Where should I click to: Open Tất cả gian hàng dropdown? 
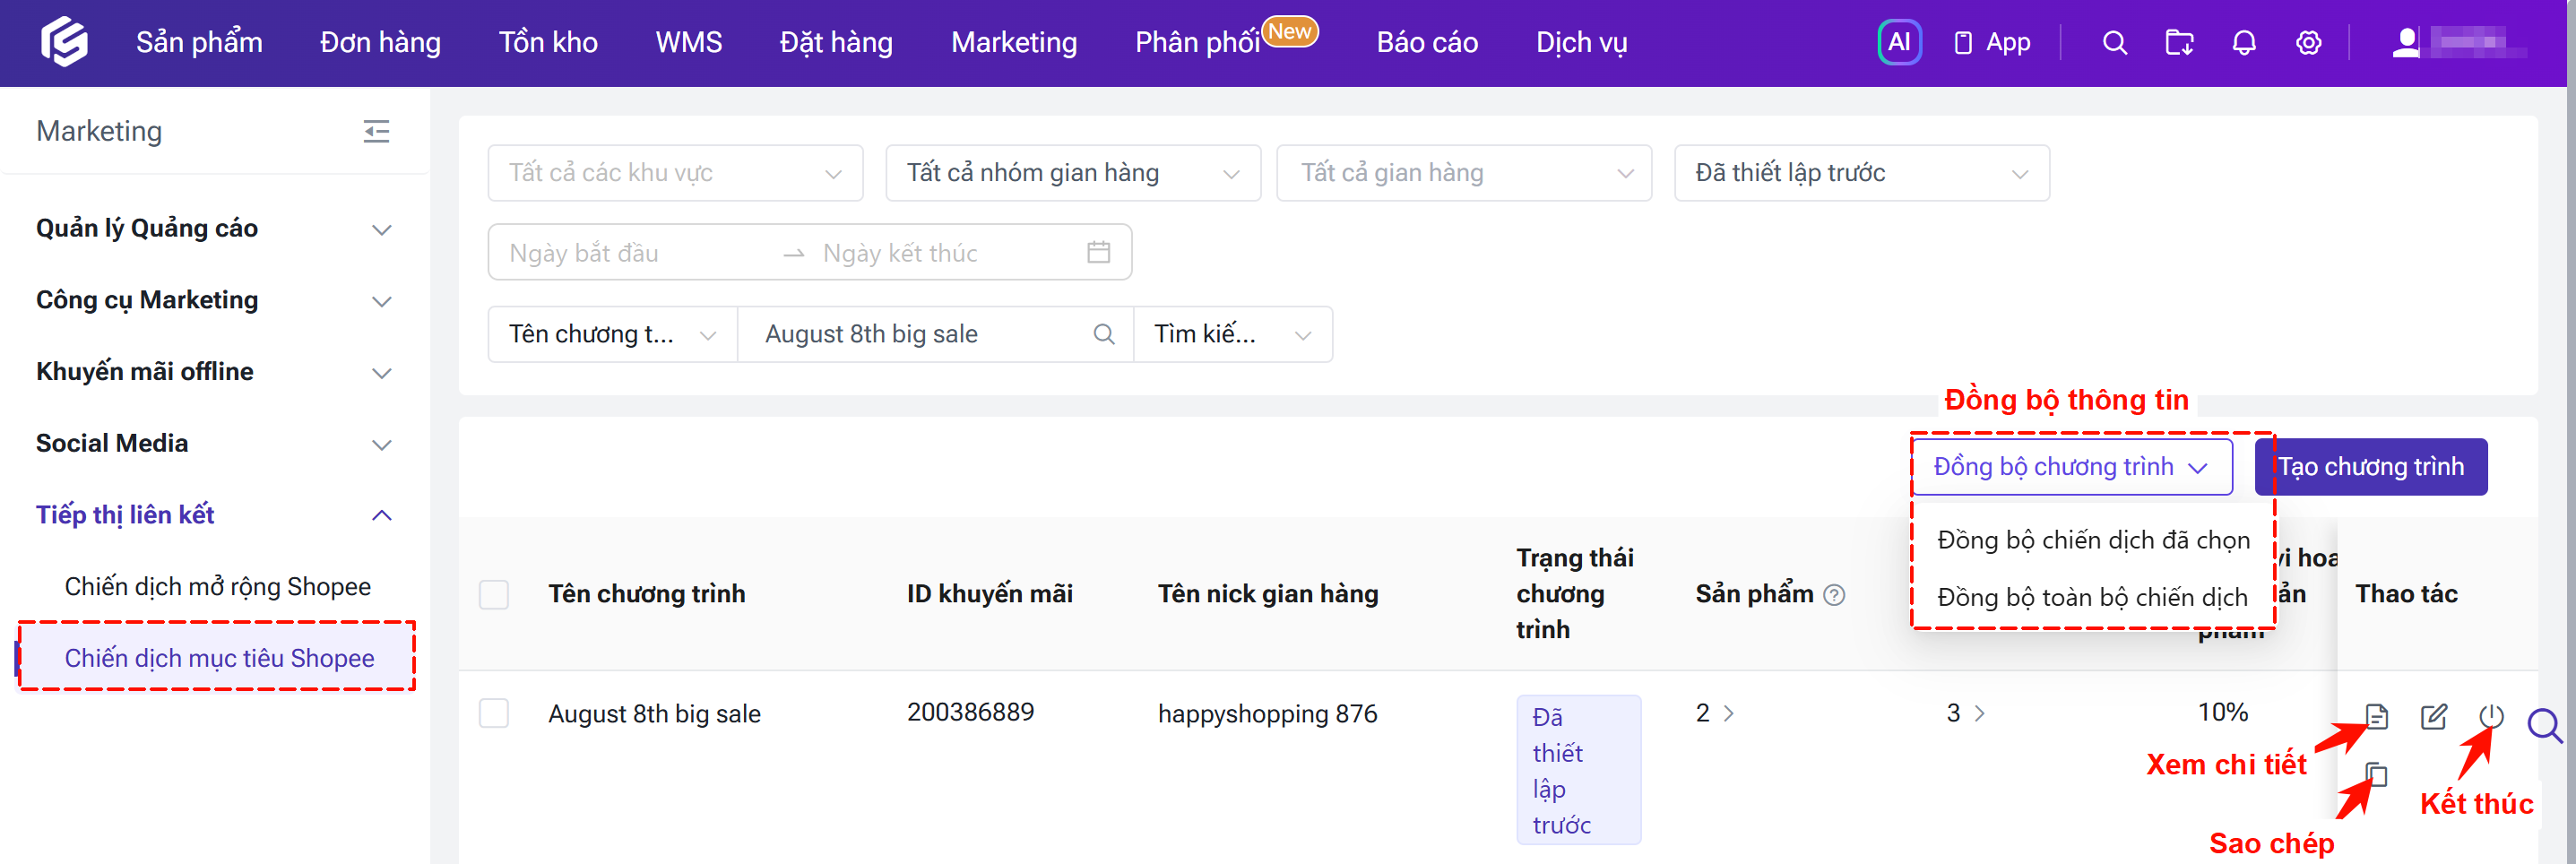[x=1464, y=173]
